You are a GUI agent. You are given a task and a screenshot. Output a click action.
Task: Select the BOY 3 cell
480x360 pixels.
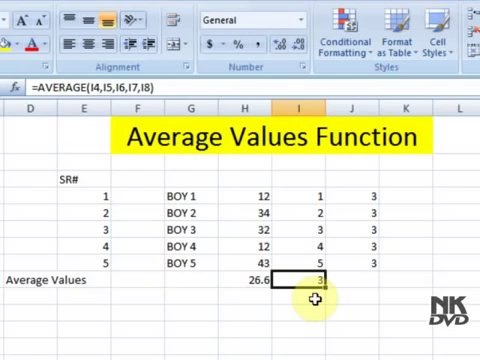click(191, 230)
